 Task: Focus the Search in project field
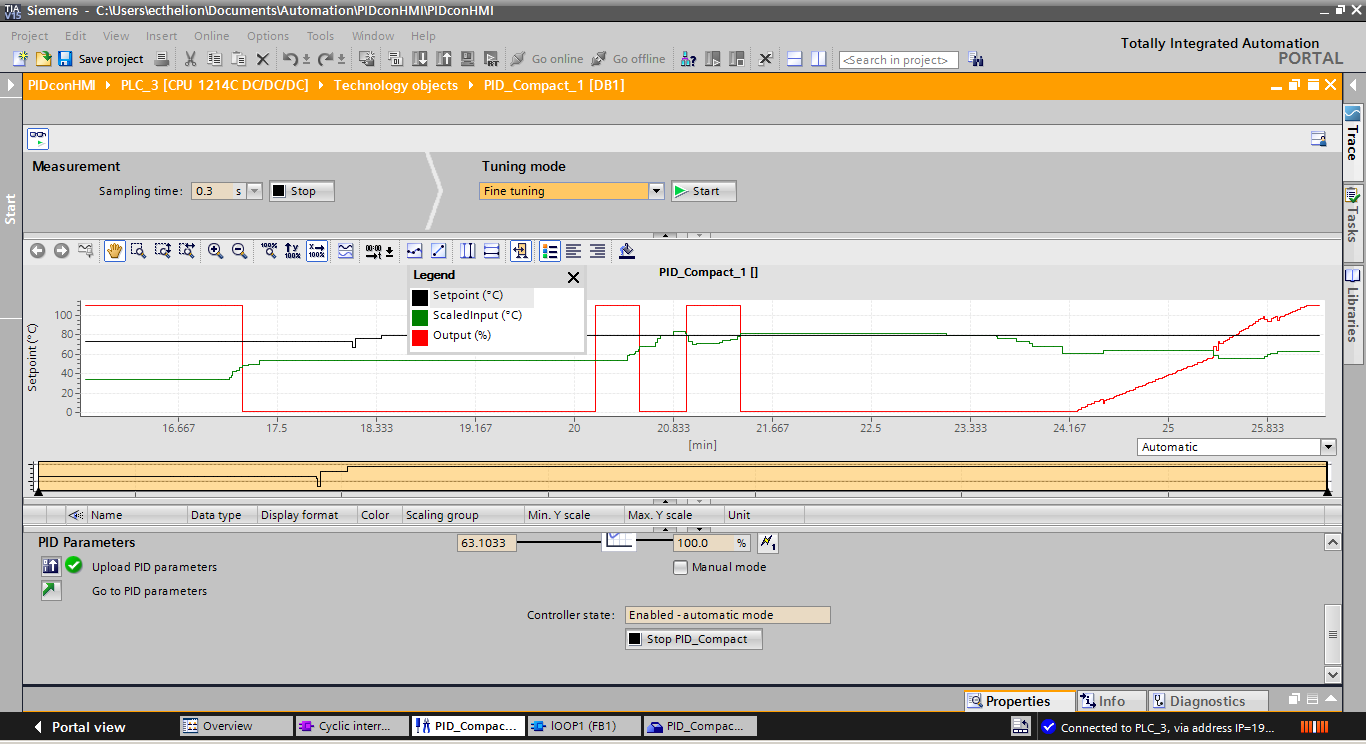pyautogui.click(x=898, y=60)
